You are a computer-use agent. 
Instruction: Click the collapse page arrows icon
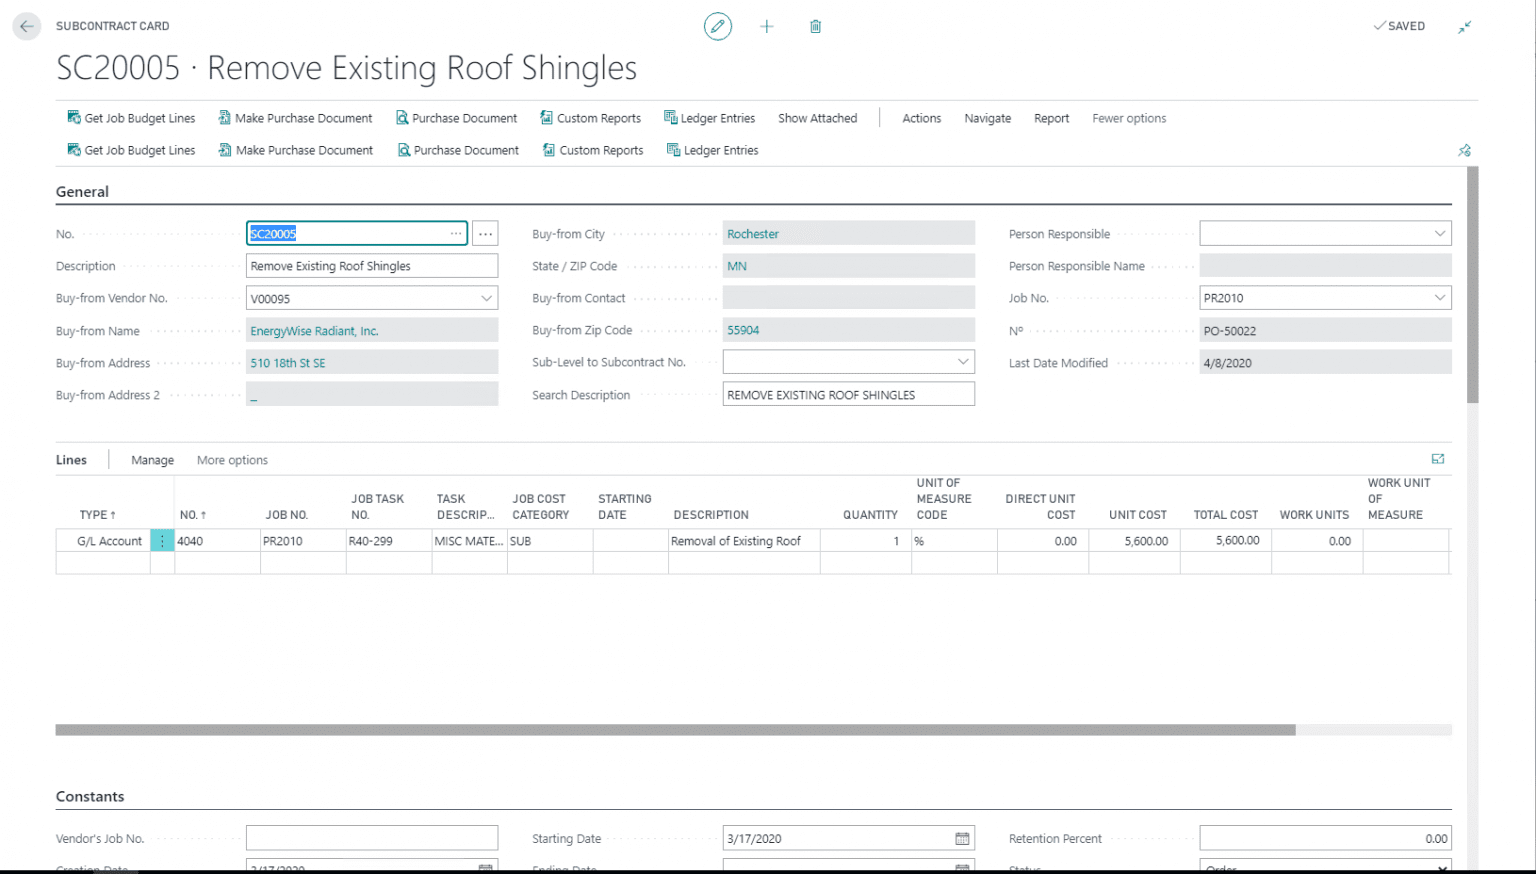[x=1464, y=27]
